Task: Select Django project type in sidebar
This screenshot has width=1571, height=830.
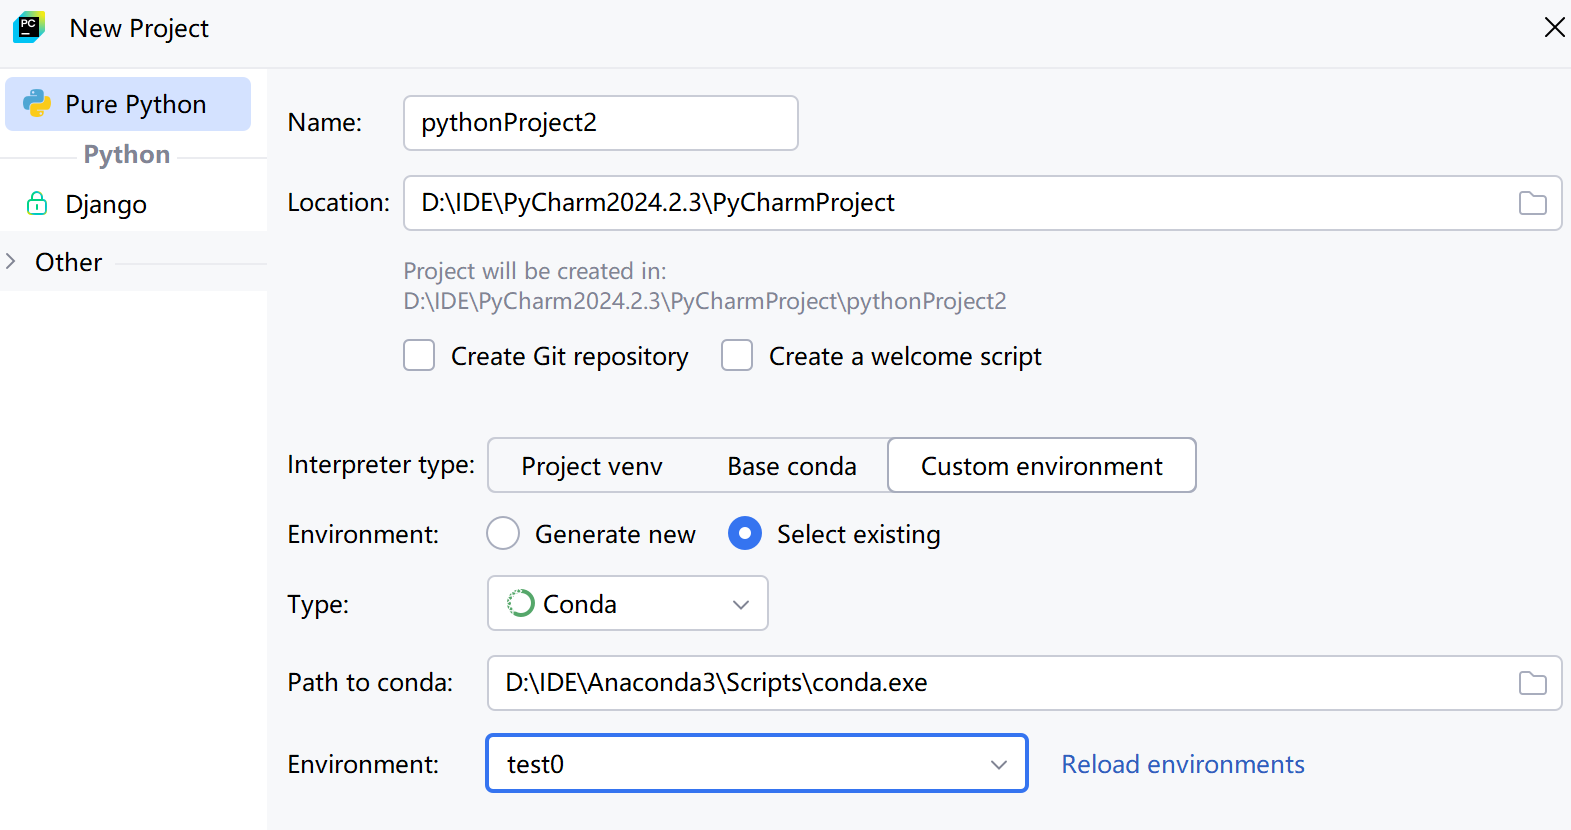Action: point(106,204)
